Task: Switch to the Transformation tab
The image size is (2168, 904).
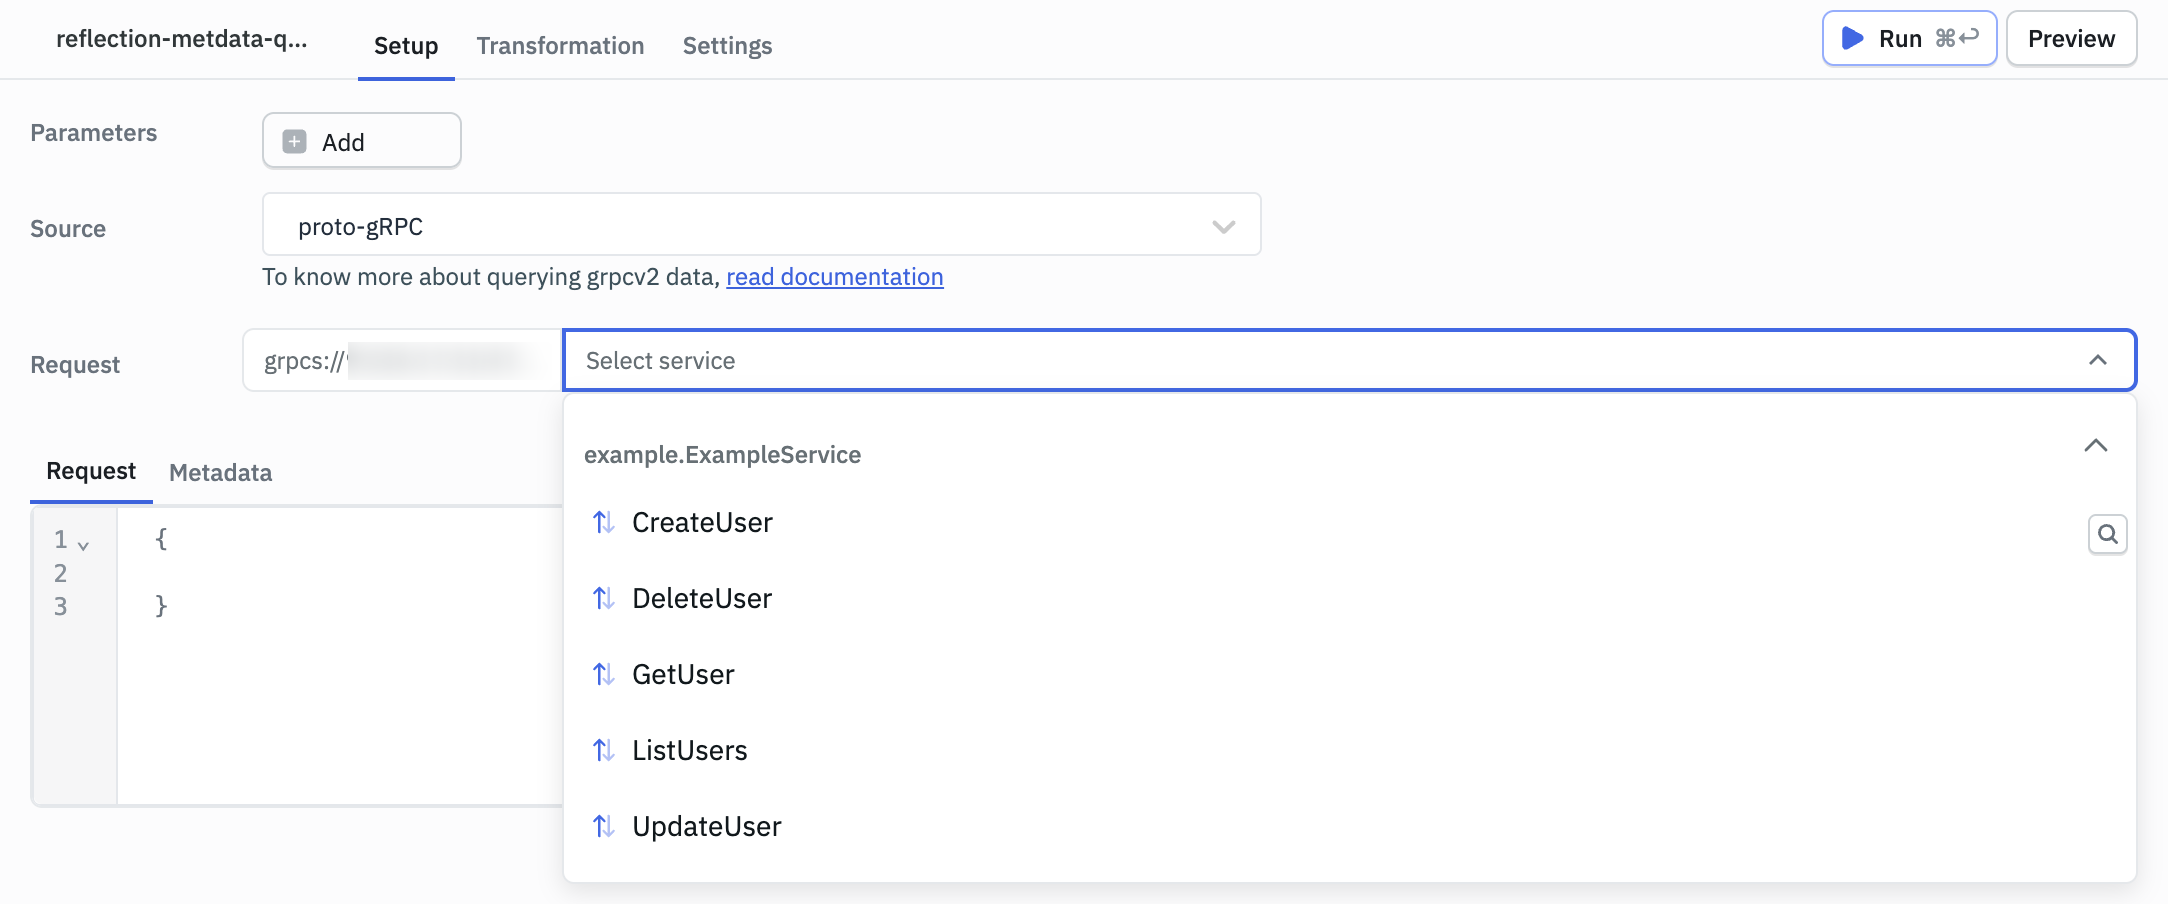Action: pyautogui.click(x=560, y=46)
